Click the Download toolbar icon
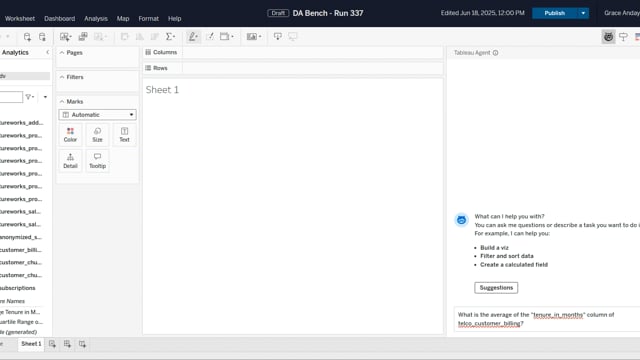640x360 pixels. coord(278,37)
